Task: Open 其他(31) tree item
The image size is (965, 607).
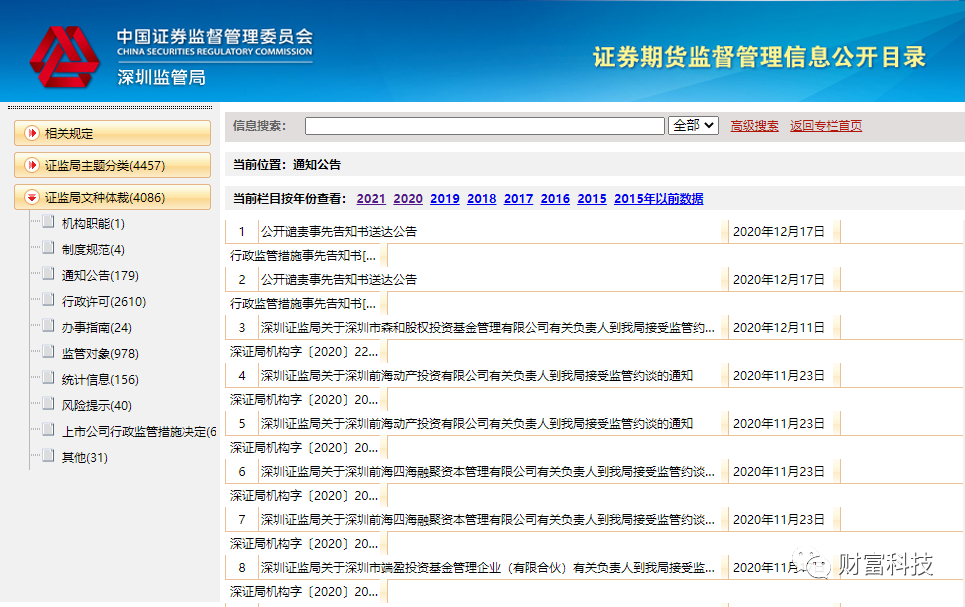Action: click(x=85, y=457)
